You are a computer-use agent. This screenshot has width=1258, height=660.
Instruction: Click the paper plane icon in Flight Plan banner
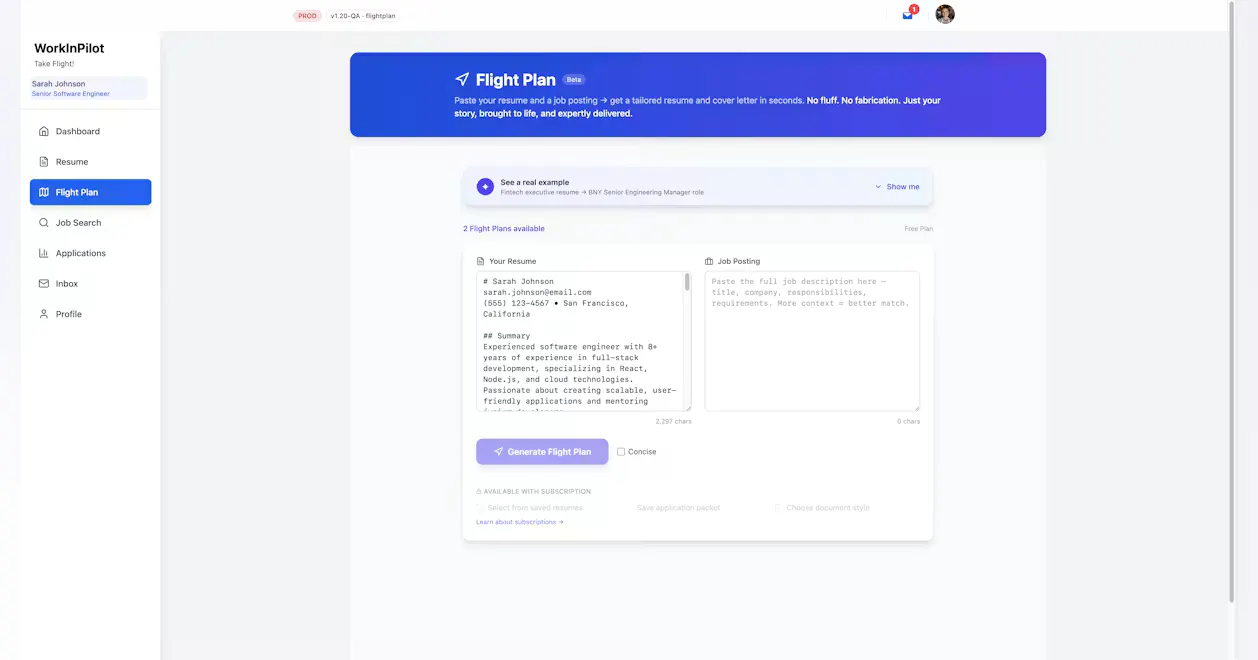pyautogui.click(x=462, y=79)
